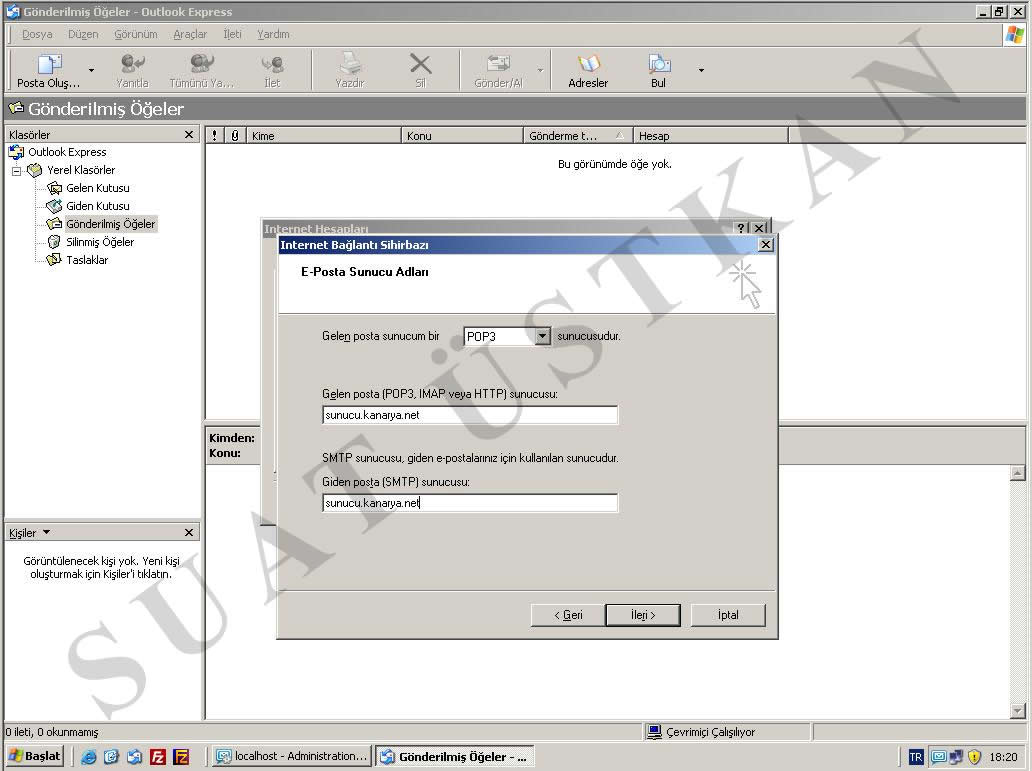Close the Internet Hesapları window
The image size is (1032, 771).
[x=760, y=228]
